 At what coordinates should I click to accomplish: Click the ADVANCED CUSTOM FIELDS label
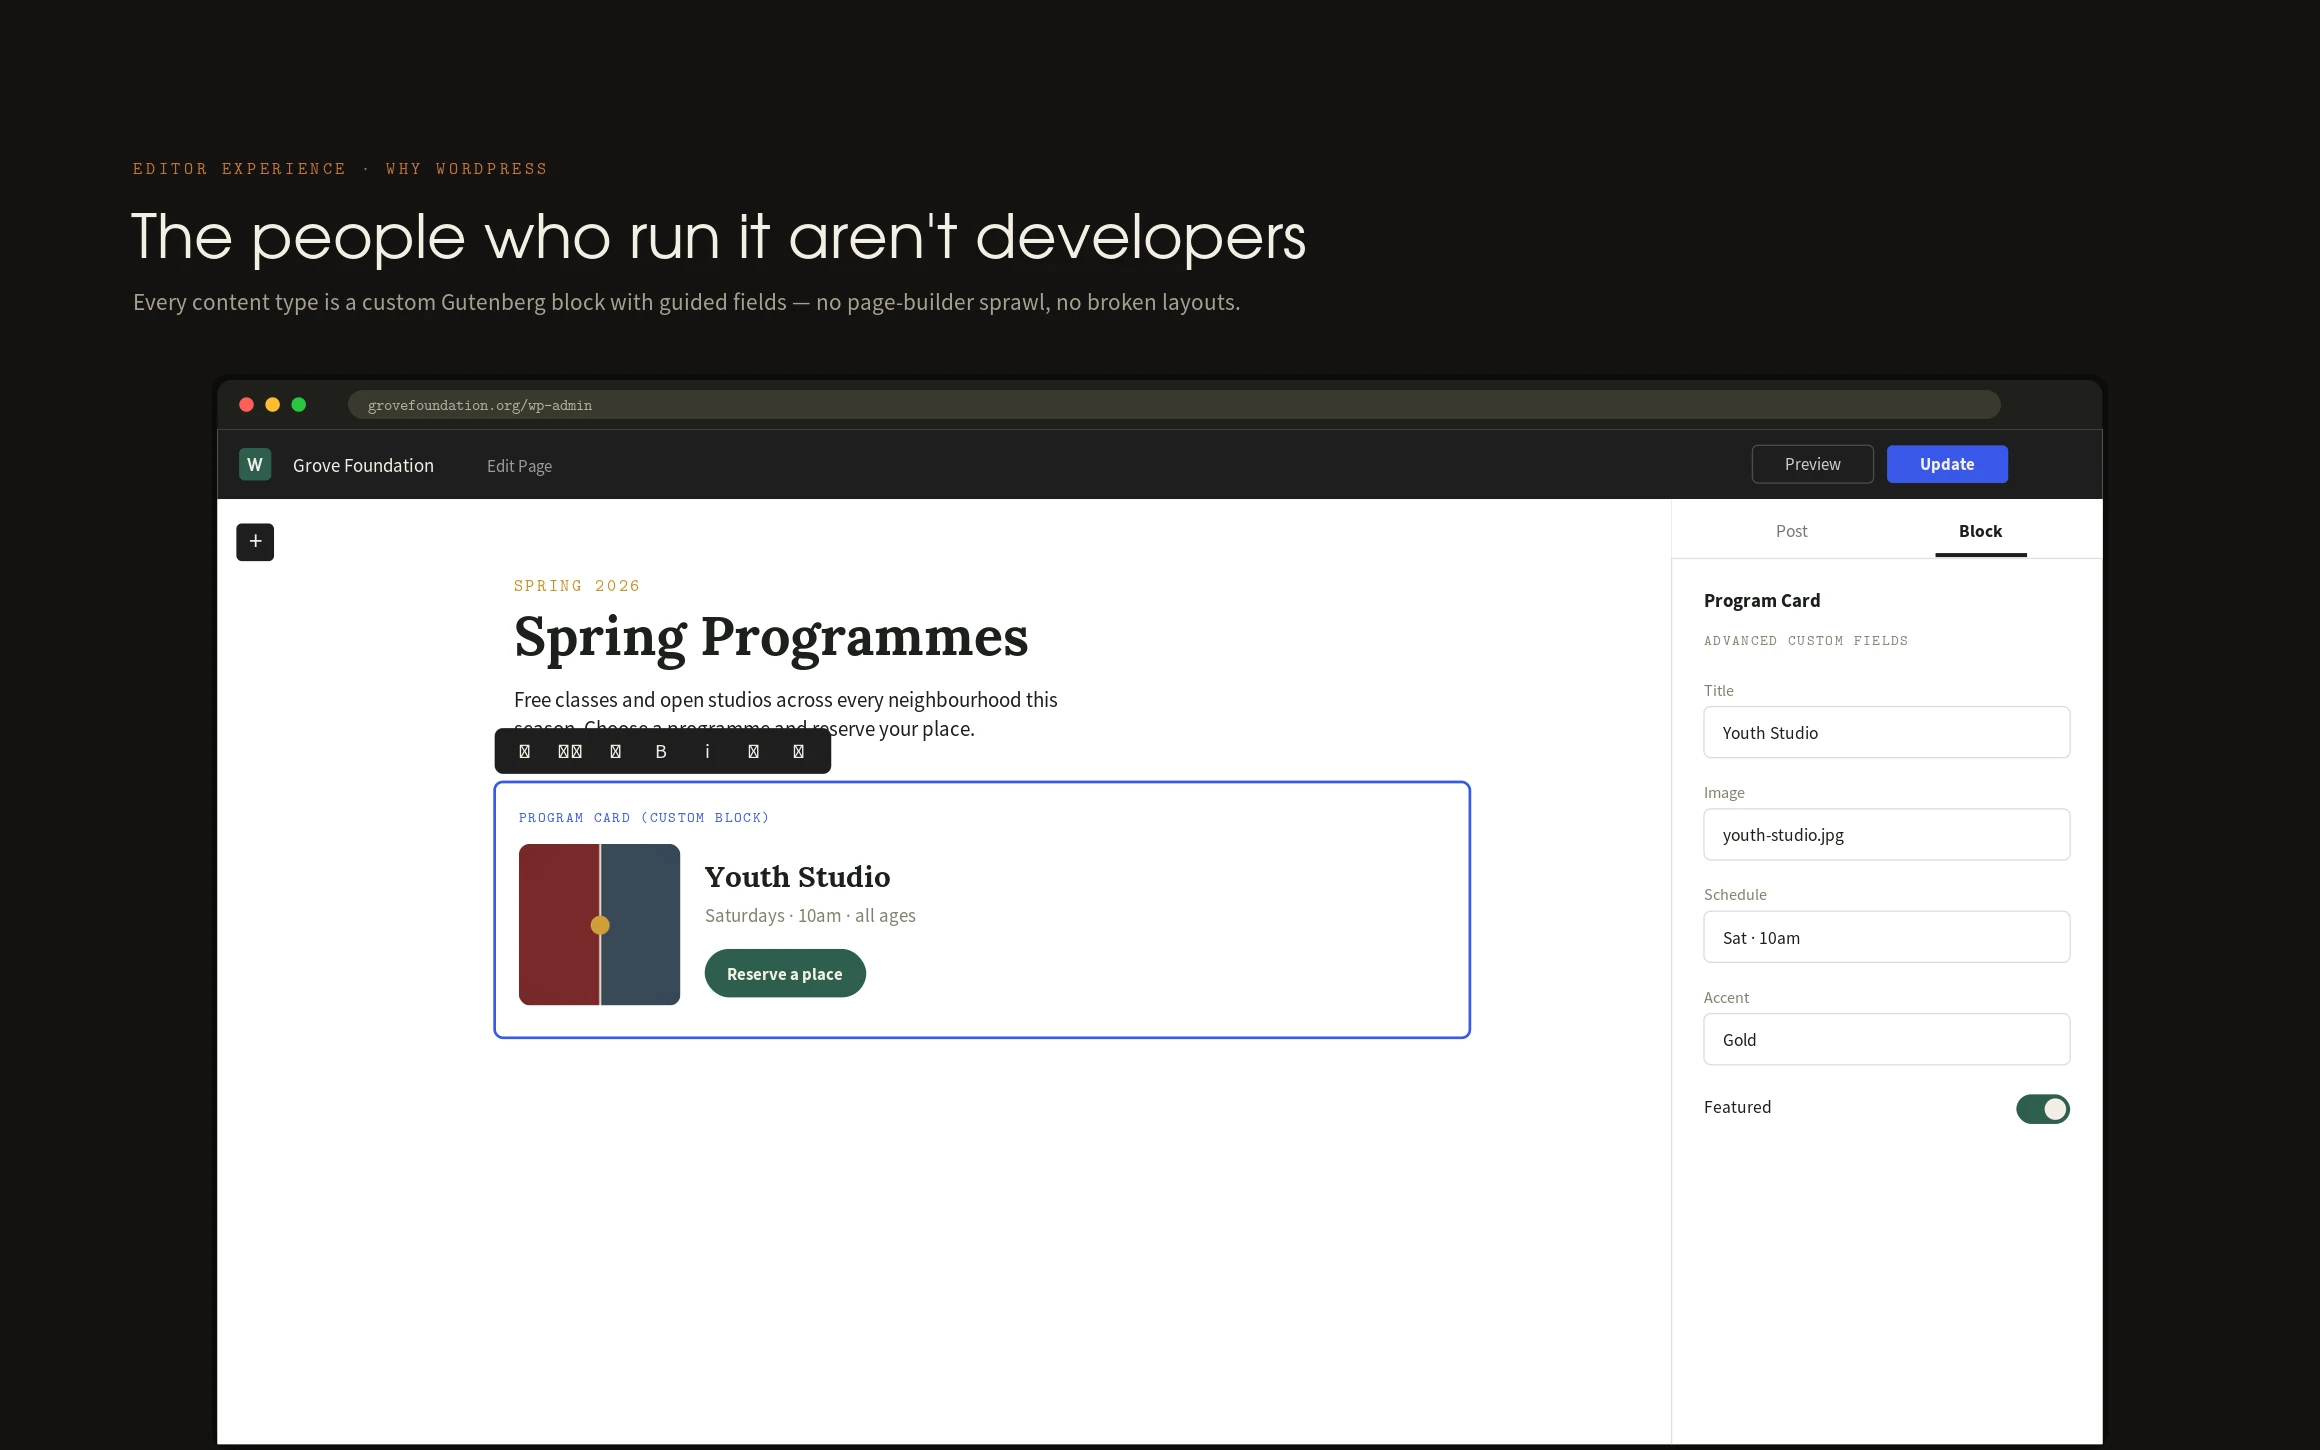click(x=1806, y=641)
